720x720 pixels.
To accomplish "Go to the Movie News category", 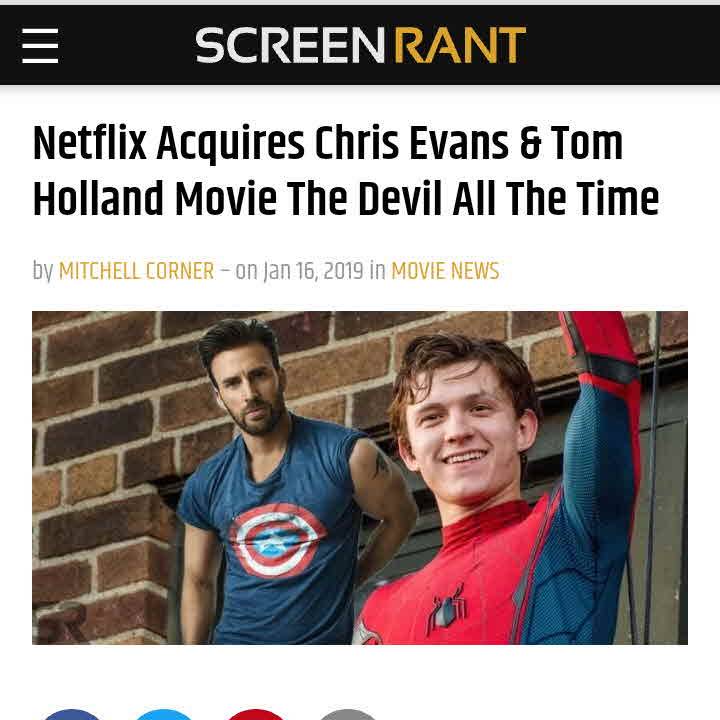I will [x=445, y=271].
